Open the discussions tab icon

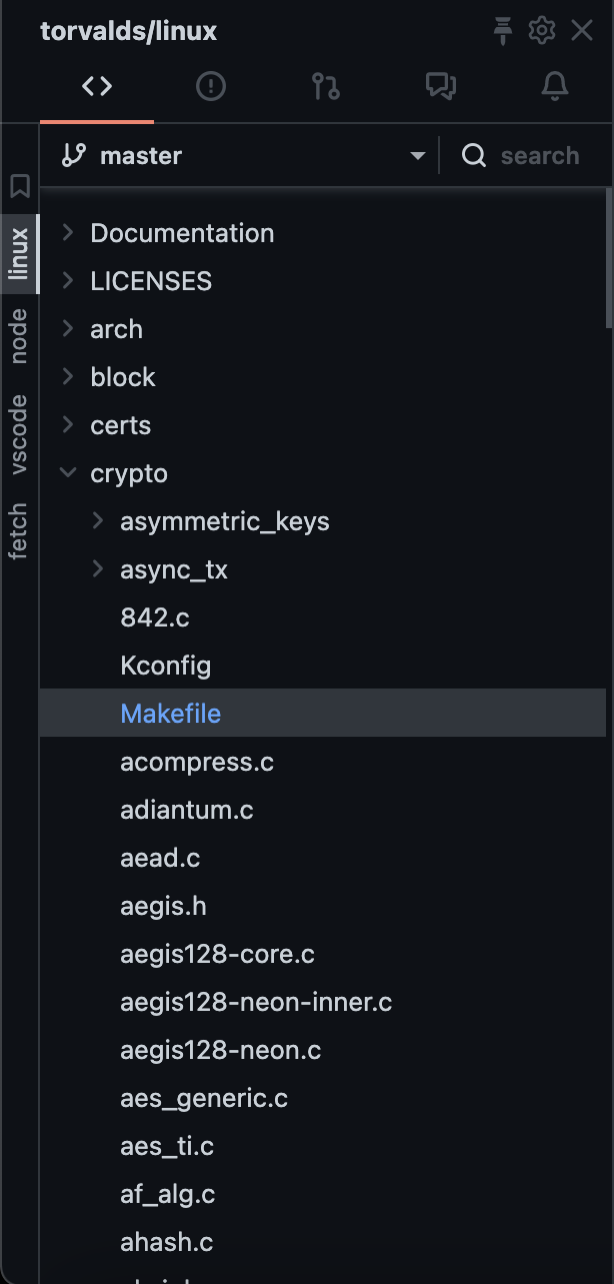[440, 87]
